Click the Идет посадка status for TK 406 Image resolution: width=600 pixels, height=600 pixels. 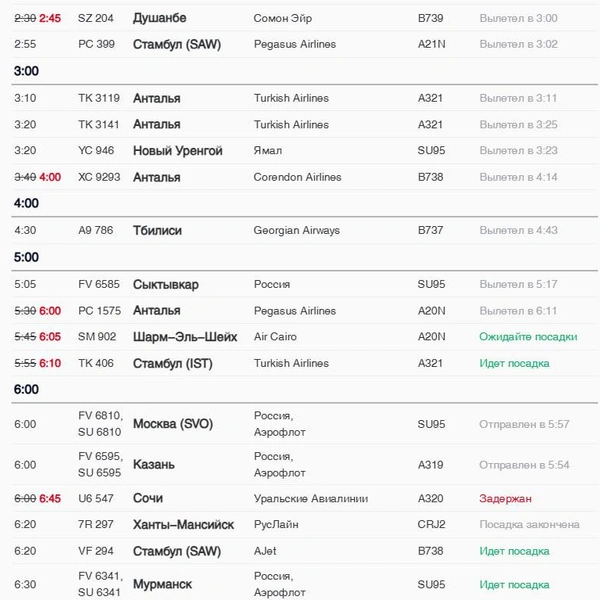[x=514, y=363]
